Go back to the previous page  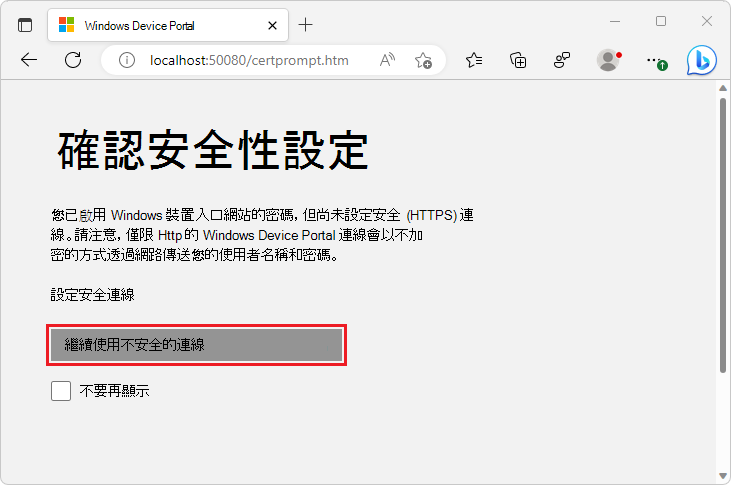pos(29,60)
